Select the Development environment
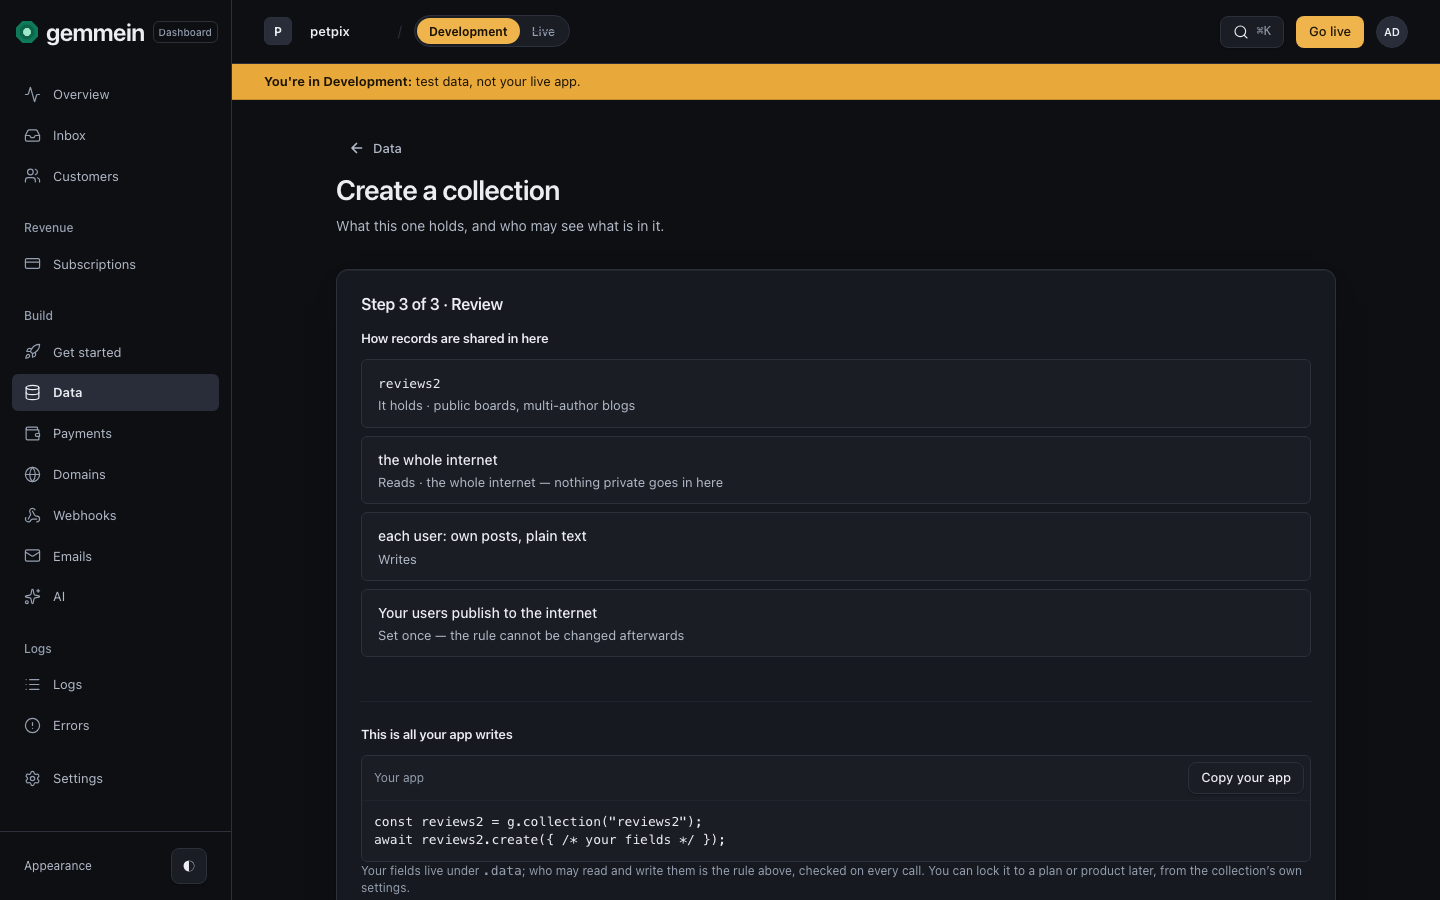Screen dimensions: 1440x900 (468, 31)
